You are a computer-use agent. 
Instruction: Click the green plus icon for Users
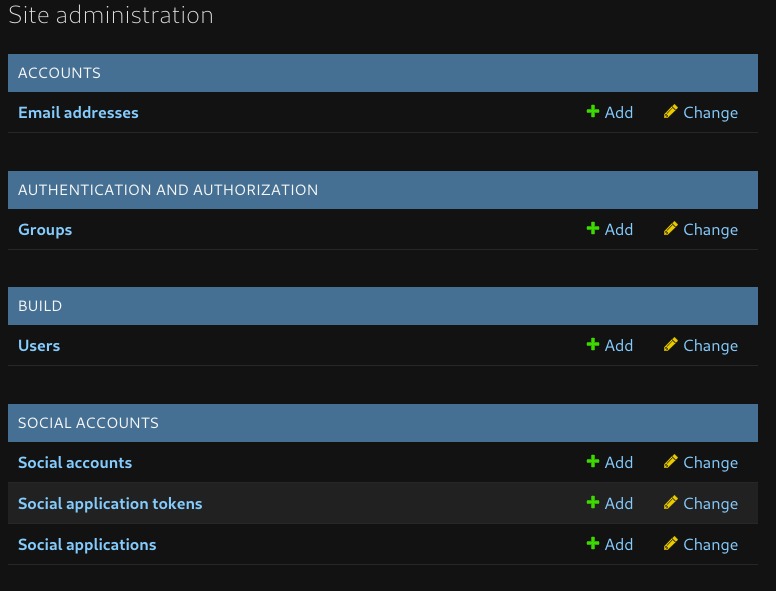(592, 344)
